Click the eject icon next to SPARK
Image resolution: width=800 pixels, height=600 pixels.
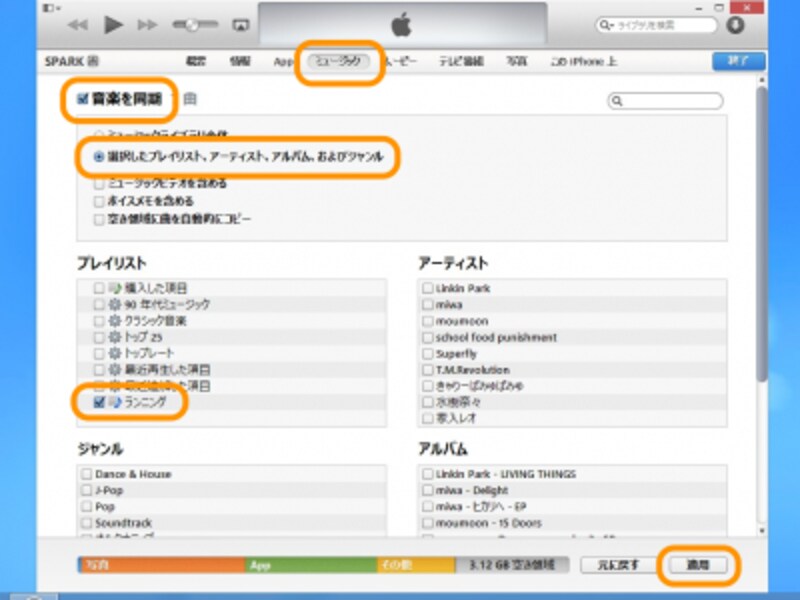click(x=93, y=61)
